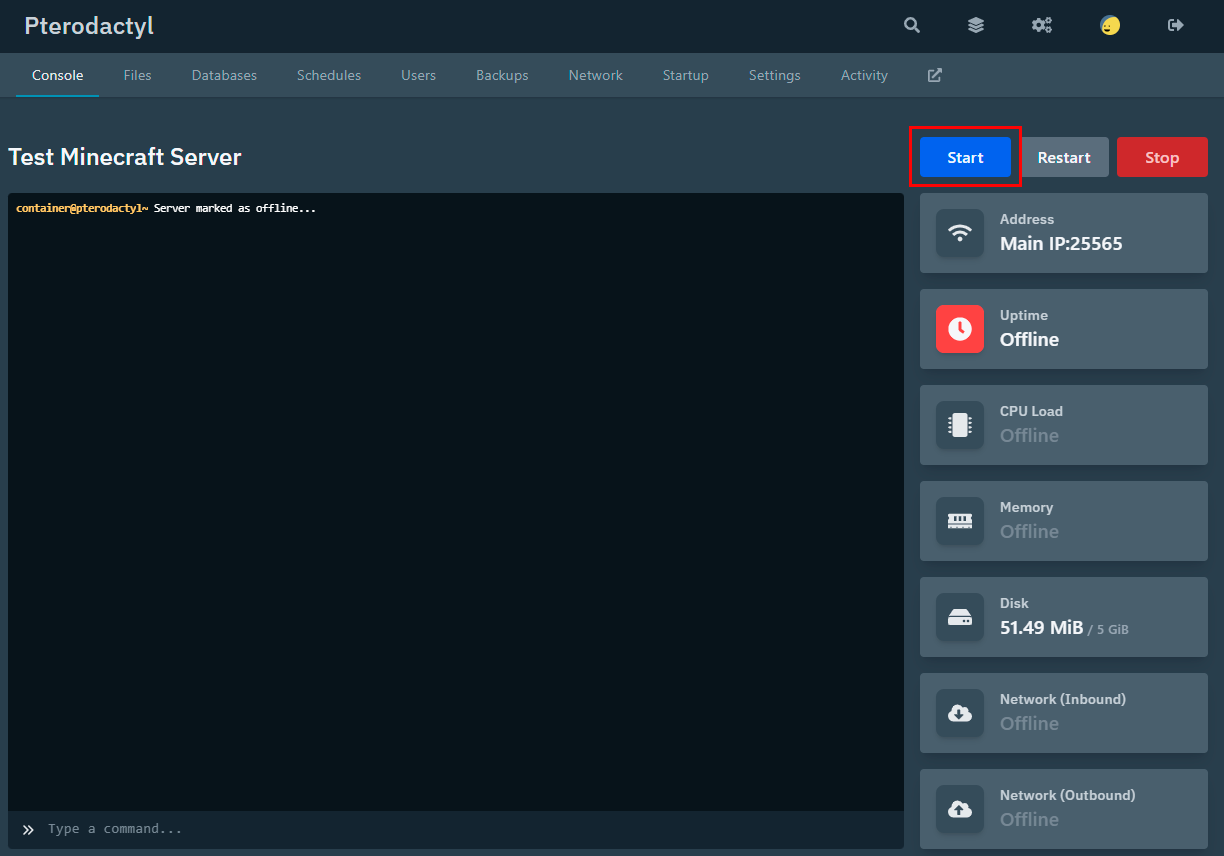The width and height of the screenshot is (1224, 856).
Task: Open the Databases tab
Action: click(224, 75)
